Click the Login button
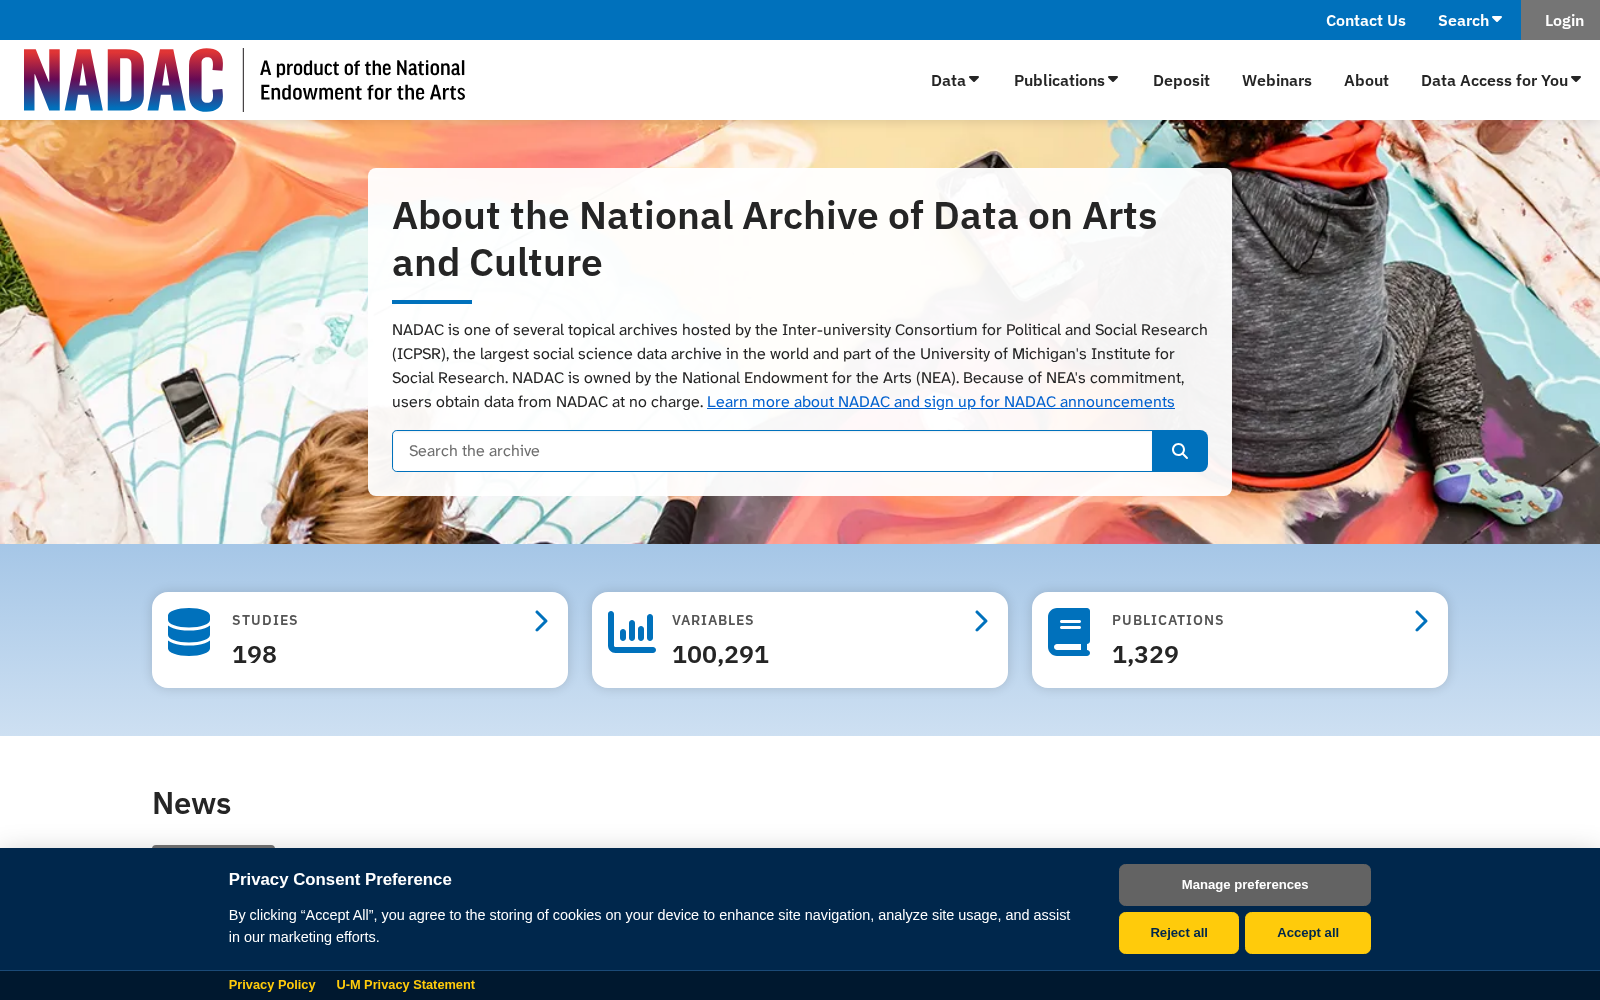 point(1561,20)
